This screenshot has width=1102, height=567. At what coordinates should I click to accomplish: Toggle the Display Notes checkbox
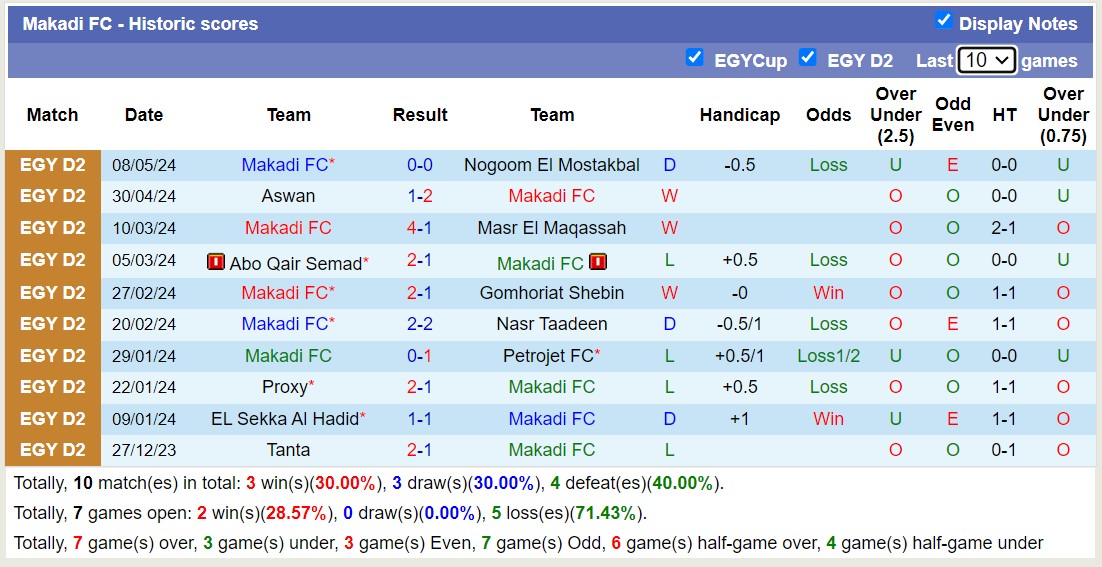[943, 20]
